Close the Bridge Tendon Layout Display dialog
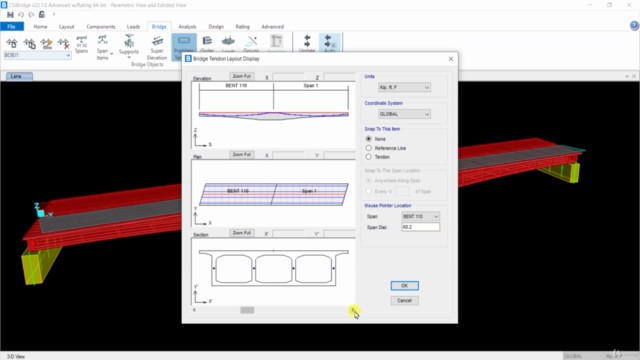 pyautogui.click(x=451, y=59)
